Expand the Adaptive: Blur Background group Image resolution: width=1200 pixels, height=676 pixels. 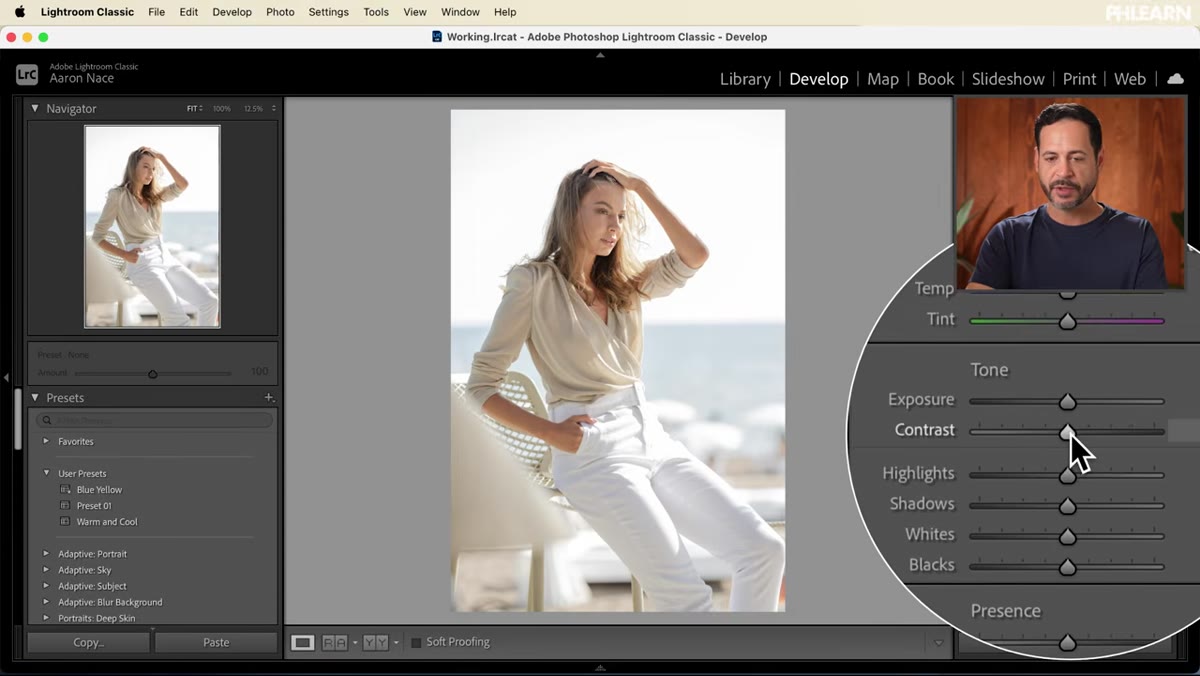tap(46, 602)
